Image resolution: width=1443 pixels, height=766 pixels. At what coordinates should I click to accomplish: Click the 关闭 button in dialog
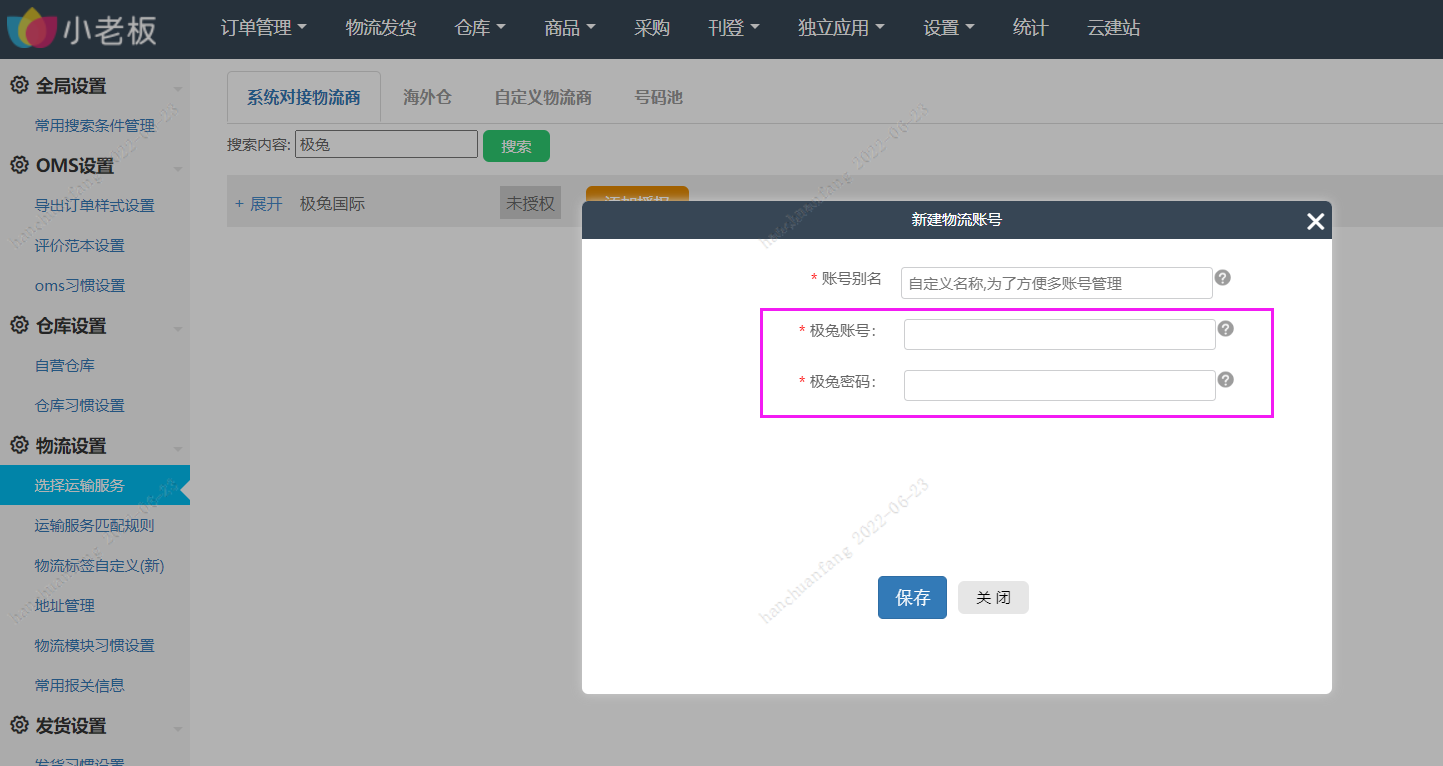point(993,597)
